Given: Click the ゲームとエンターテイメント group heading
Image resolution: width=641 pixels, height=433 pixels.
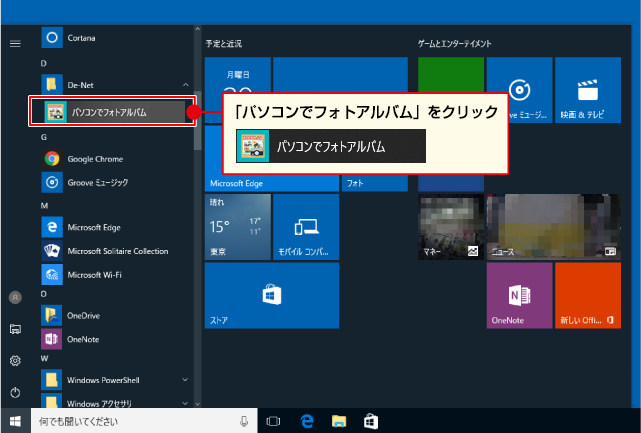Looking at the screenshot, I should (455, 43).
